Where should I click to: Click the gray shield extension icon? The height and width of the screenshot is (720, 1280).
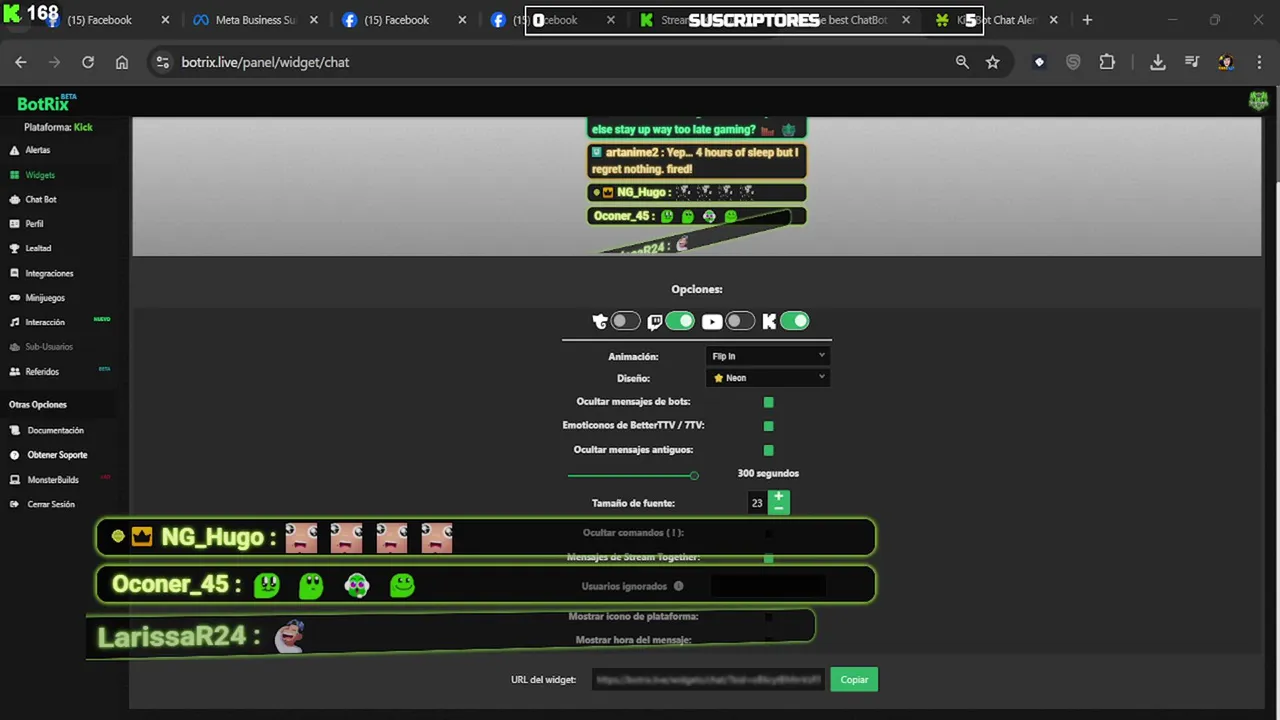tap(1073, 62)
